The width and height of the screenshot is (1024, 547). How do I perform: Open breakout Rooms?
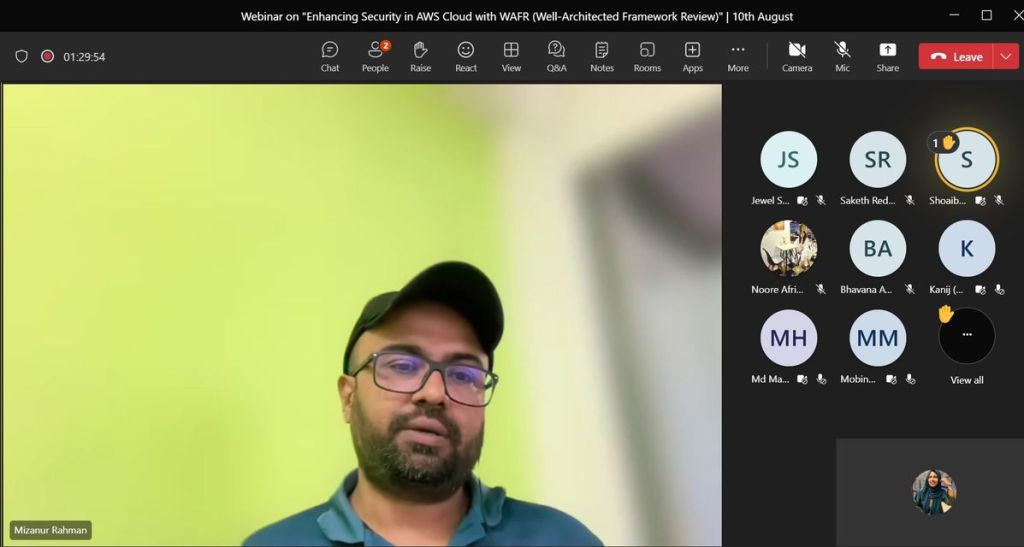(x=647, y=56)
